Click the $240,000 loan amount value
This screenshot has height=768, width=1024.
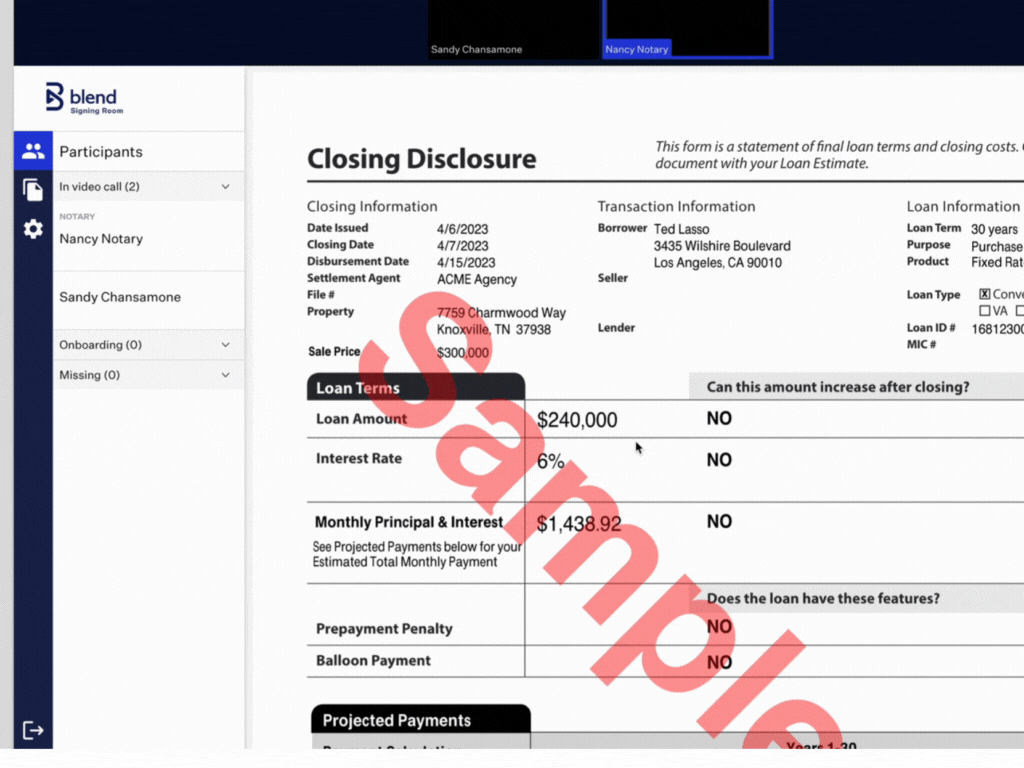[577, 420]
